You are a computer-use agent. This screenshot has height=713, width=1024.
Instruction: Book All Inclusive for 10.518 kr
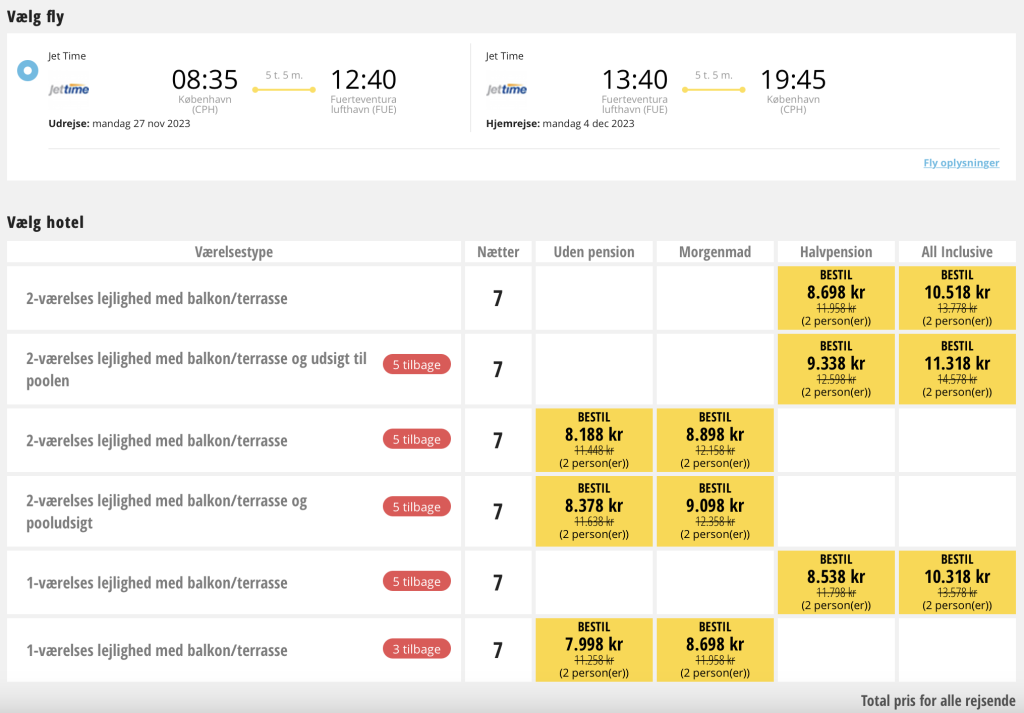pos(957,298)
